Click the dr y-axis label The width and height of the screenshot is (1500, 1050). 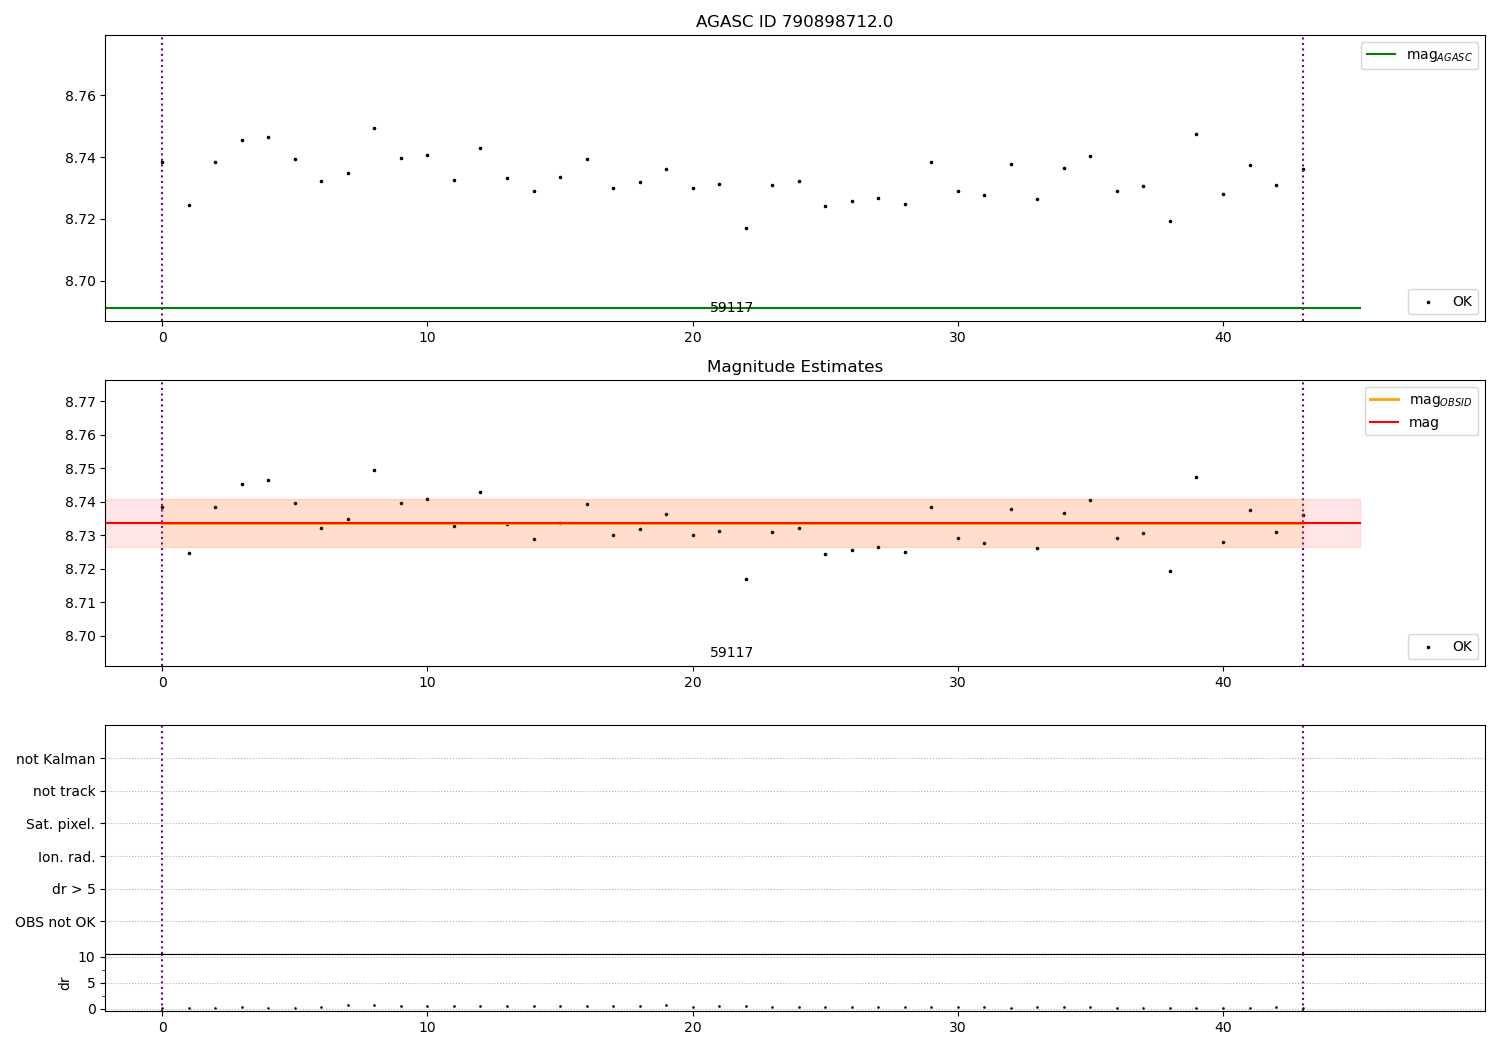point(65,983)
